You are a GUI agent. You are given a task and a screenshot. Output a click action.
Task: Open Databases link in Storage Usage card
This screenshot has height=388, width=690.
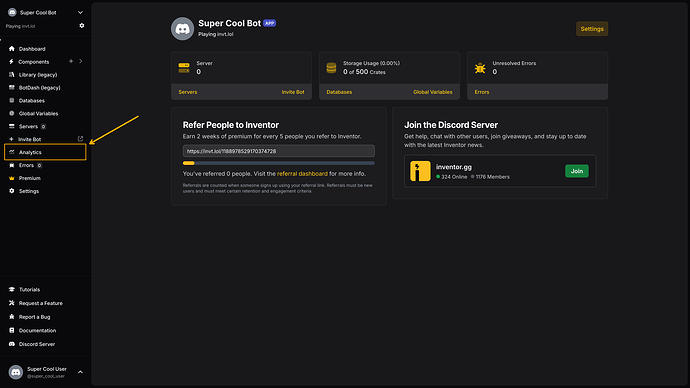(x=339, y=92)
